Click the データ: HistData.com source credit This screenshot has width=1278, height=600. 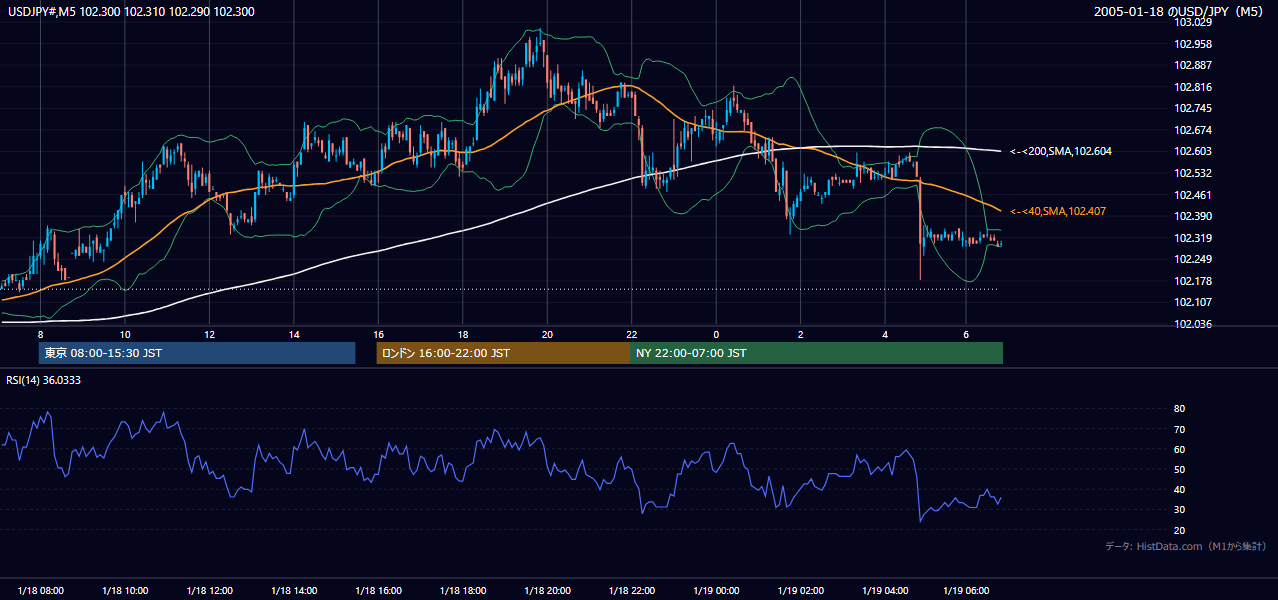coord(1185,546)
